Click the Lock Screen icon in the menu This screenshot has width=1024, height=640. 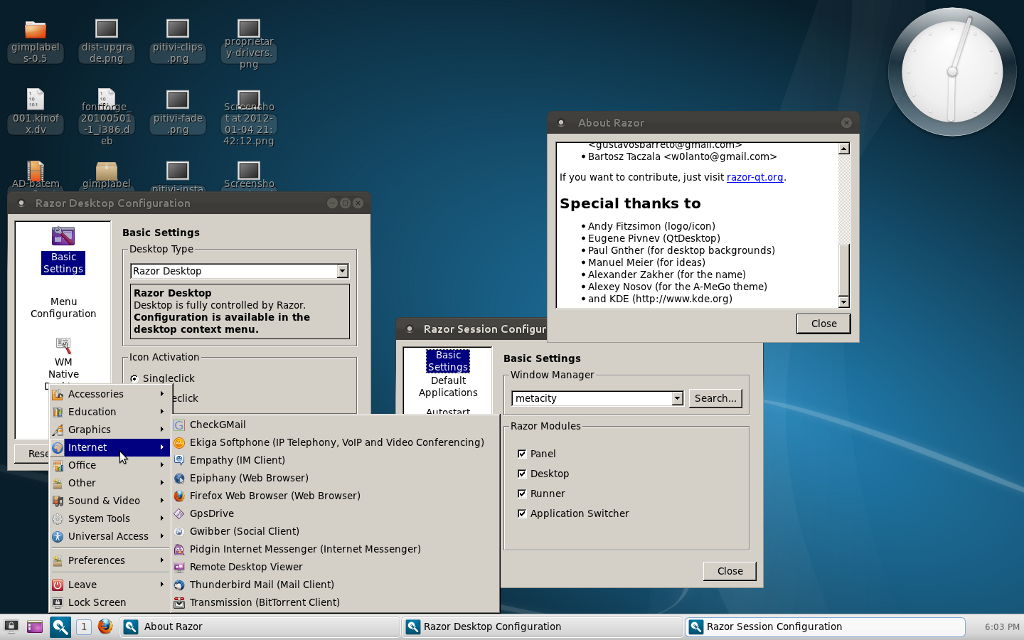58,603
